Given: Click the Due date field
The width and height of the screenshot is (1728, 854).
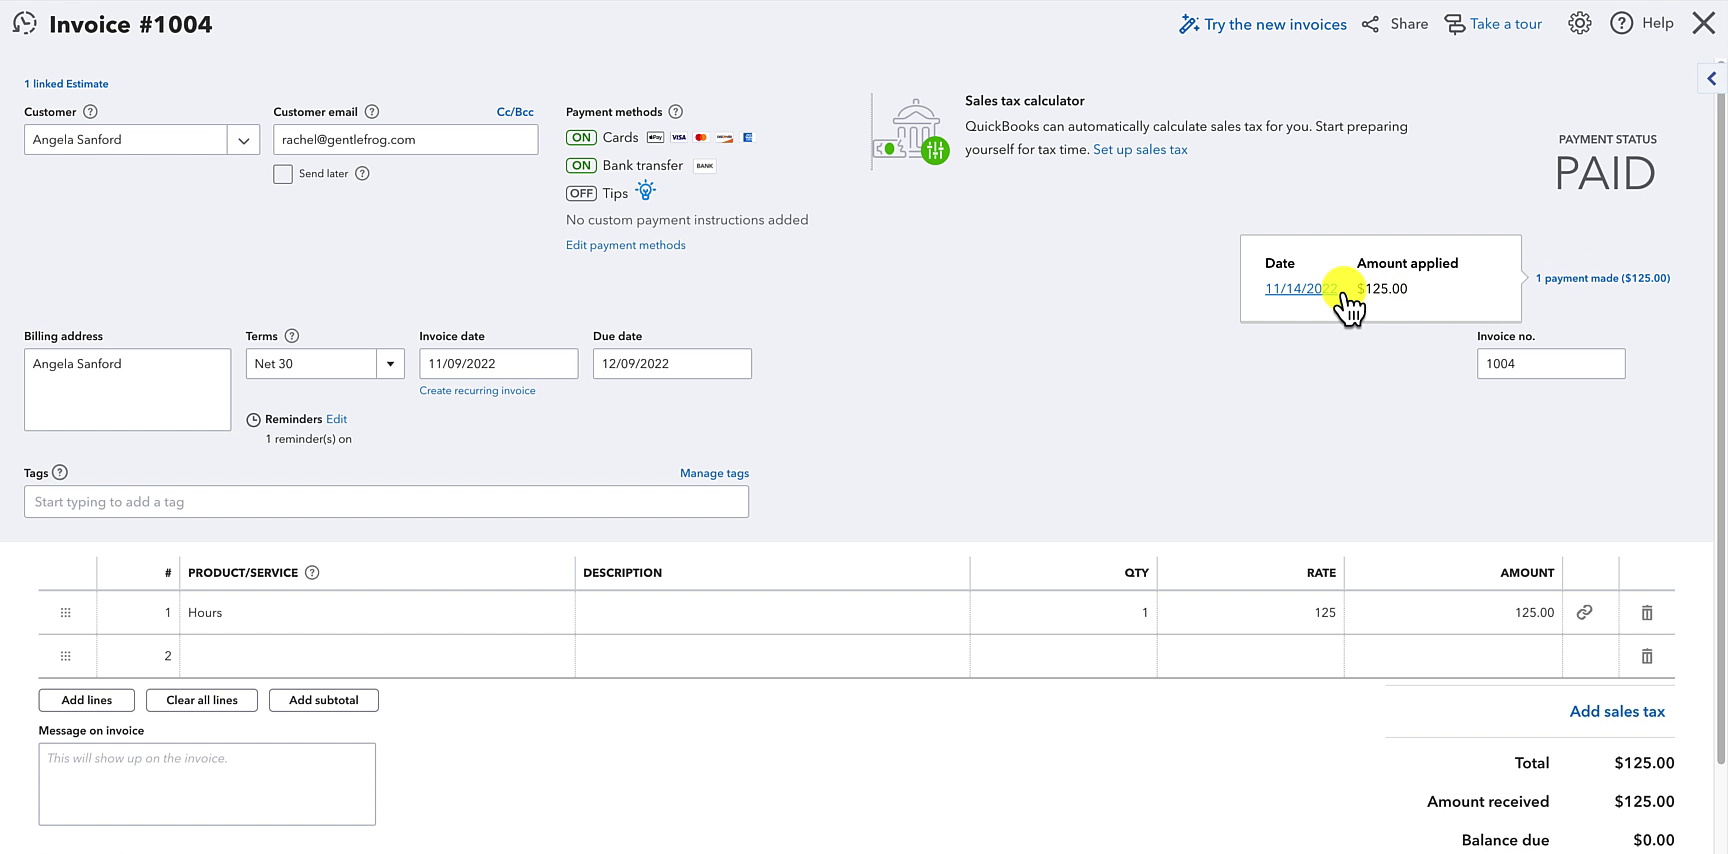Looking at the screenshot, I should (x=672, y=364).
